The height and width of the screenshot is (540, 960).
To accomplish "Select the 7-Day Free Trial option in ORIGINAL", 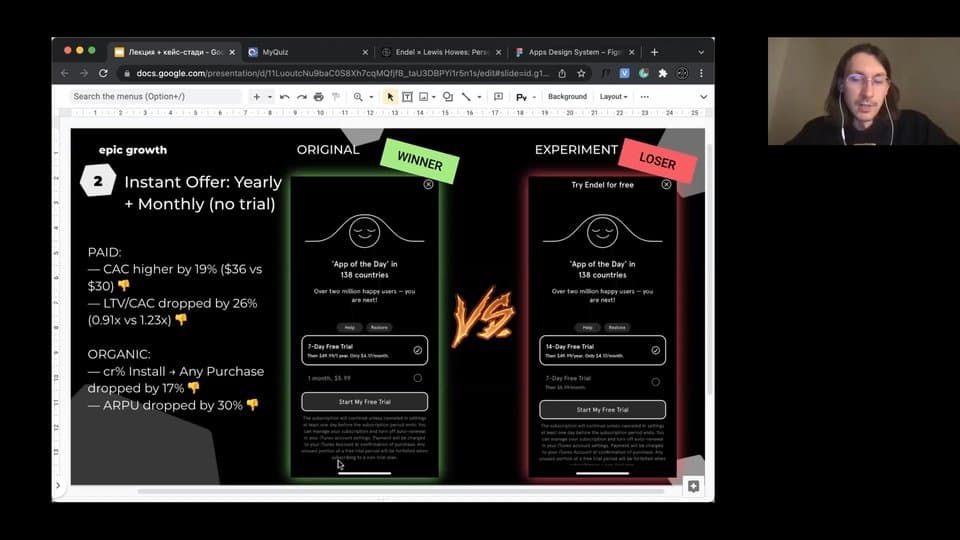I will [364, 350].
